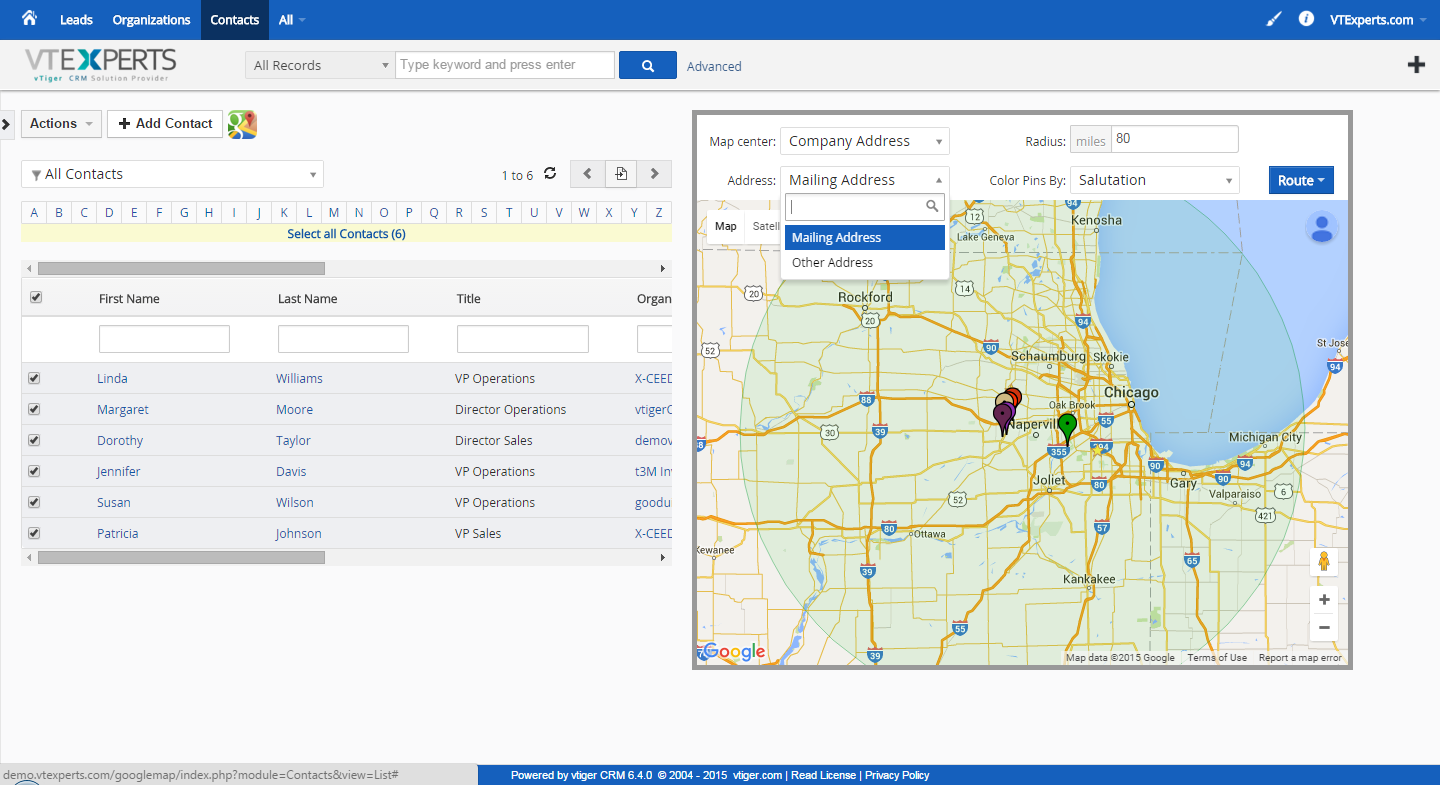Image resolution: width=1440 pixels, height=785 pixels.
Task: Go to next page arrow
Action: click(x=654, y=174)
